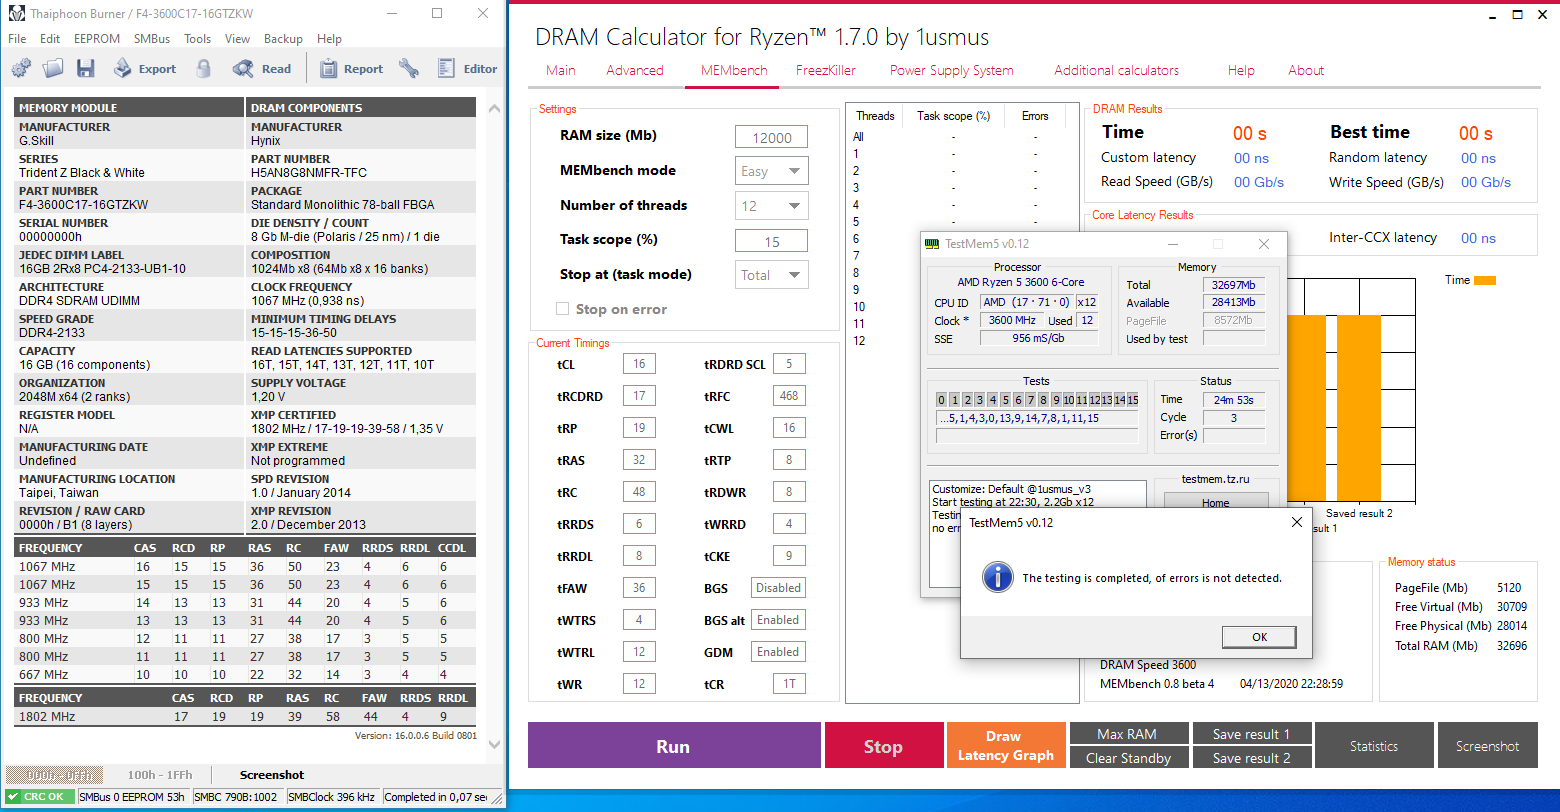The height and width of the screenshot is (812, 1560).
Task: Open the MEMbench mode dropdown
Action: click(x=772, y=171)
